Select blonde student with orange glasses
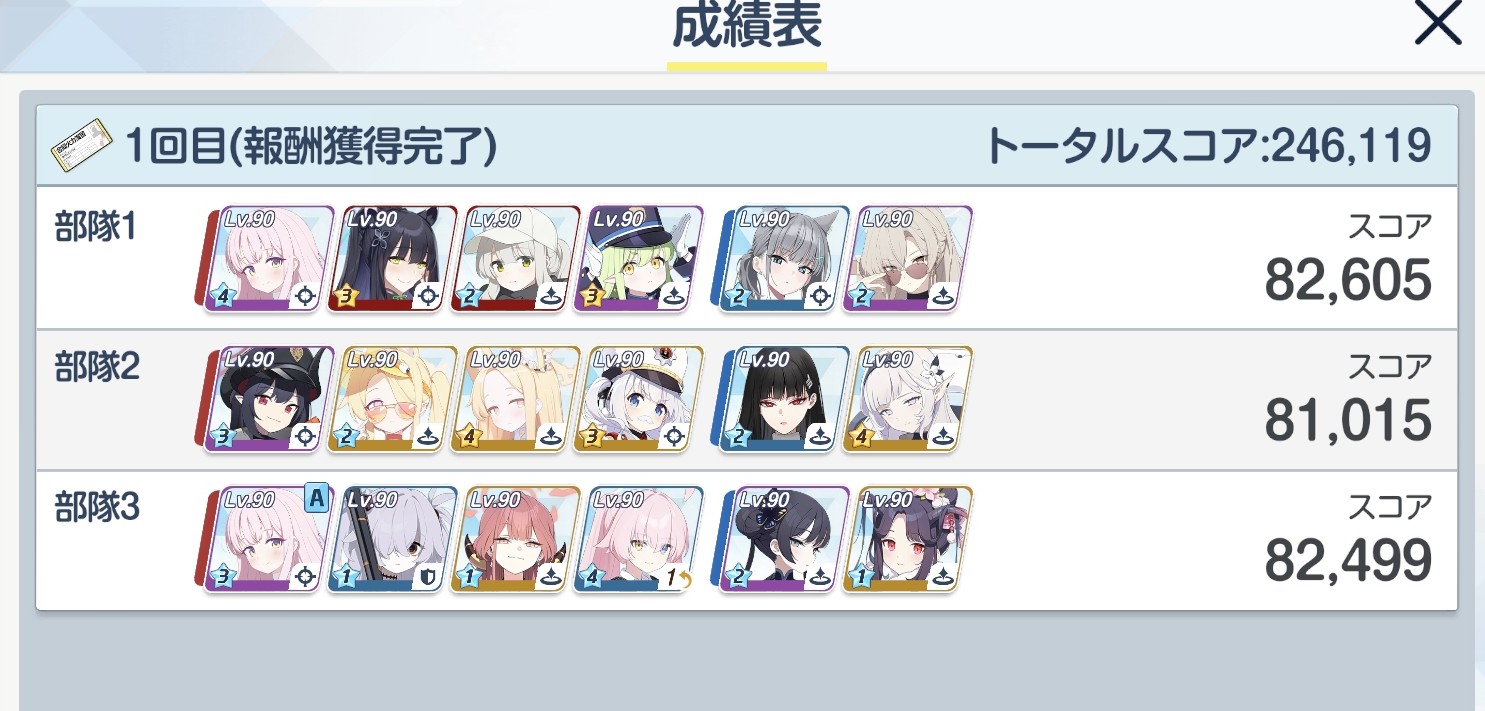Image resolution: width=1485 pixels, height=711 pixels. point(392,399)
